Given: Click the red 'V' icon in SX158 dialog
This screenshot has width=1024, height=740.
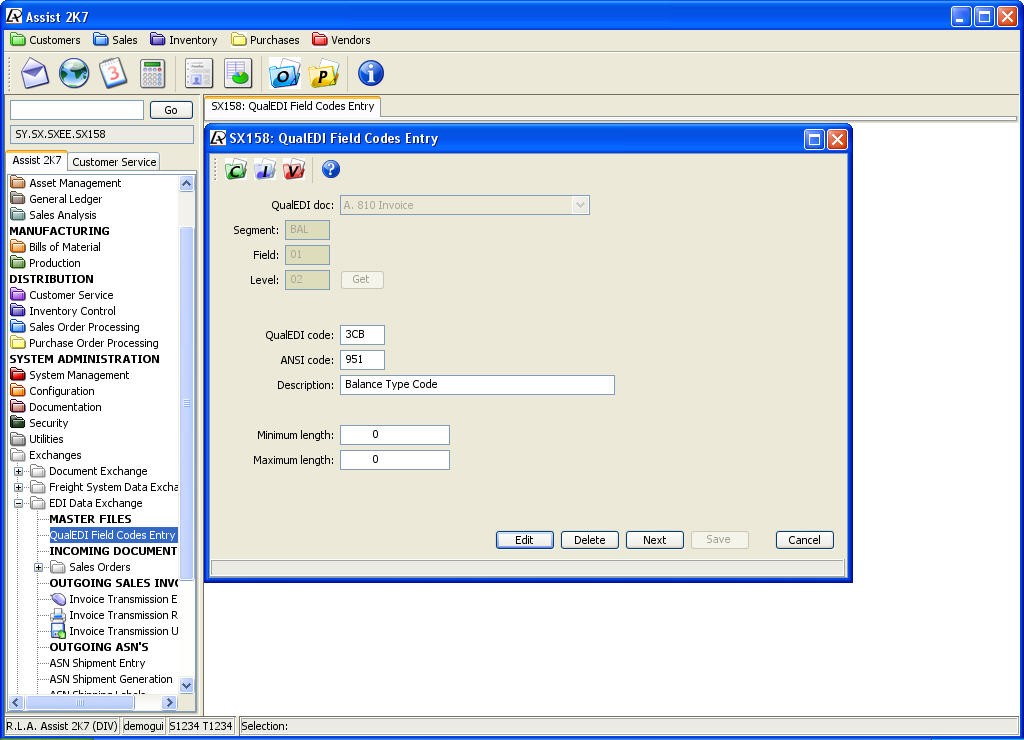Looking at the screenshot, I should click(293, 170).
